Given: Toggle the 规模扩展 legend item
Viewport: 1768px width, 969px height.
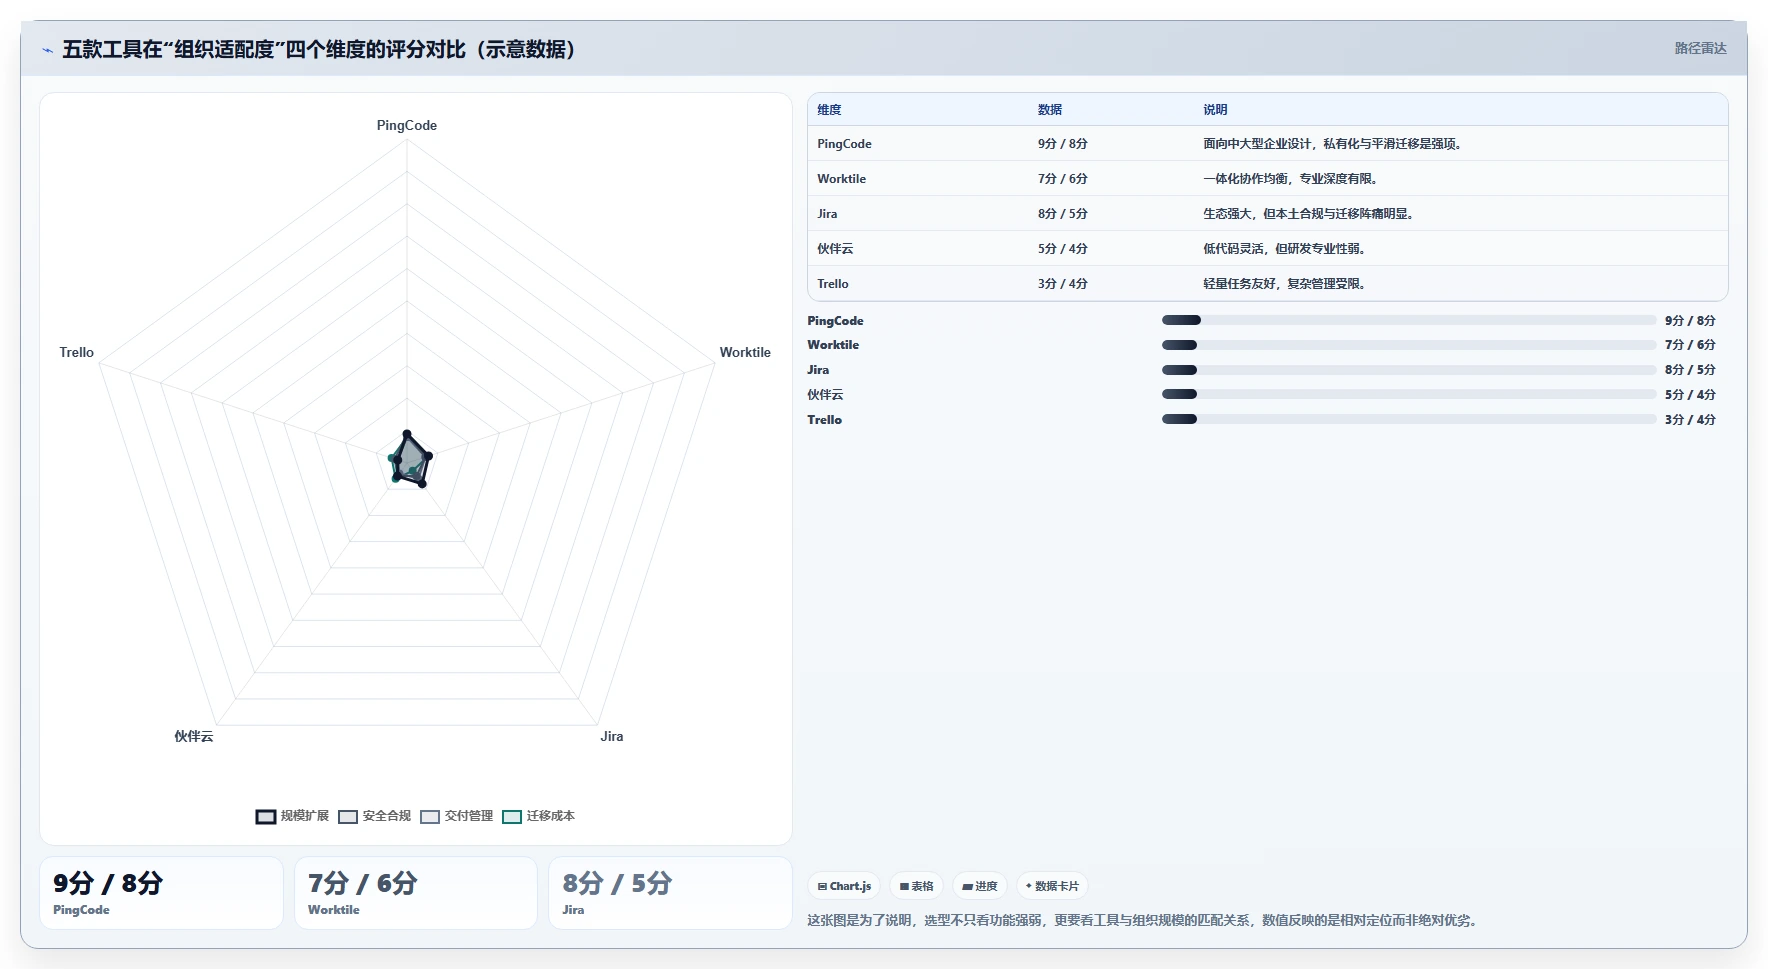Looking at the screenshot, I should (x=292, y=816).
